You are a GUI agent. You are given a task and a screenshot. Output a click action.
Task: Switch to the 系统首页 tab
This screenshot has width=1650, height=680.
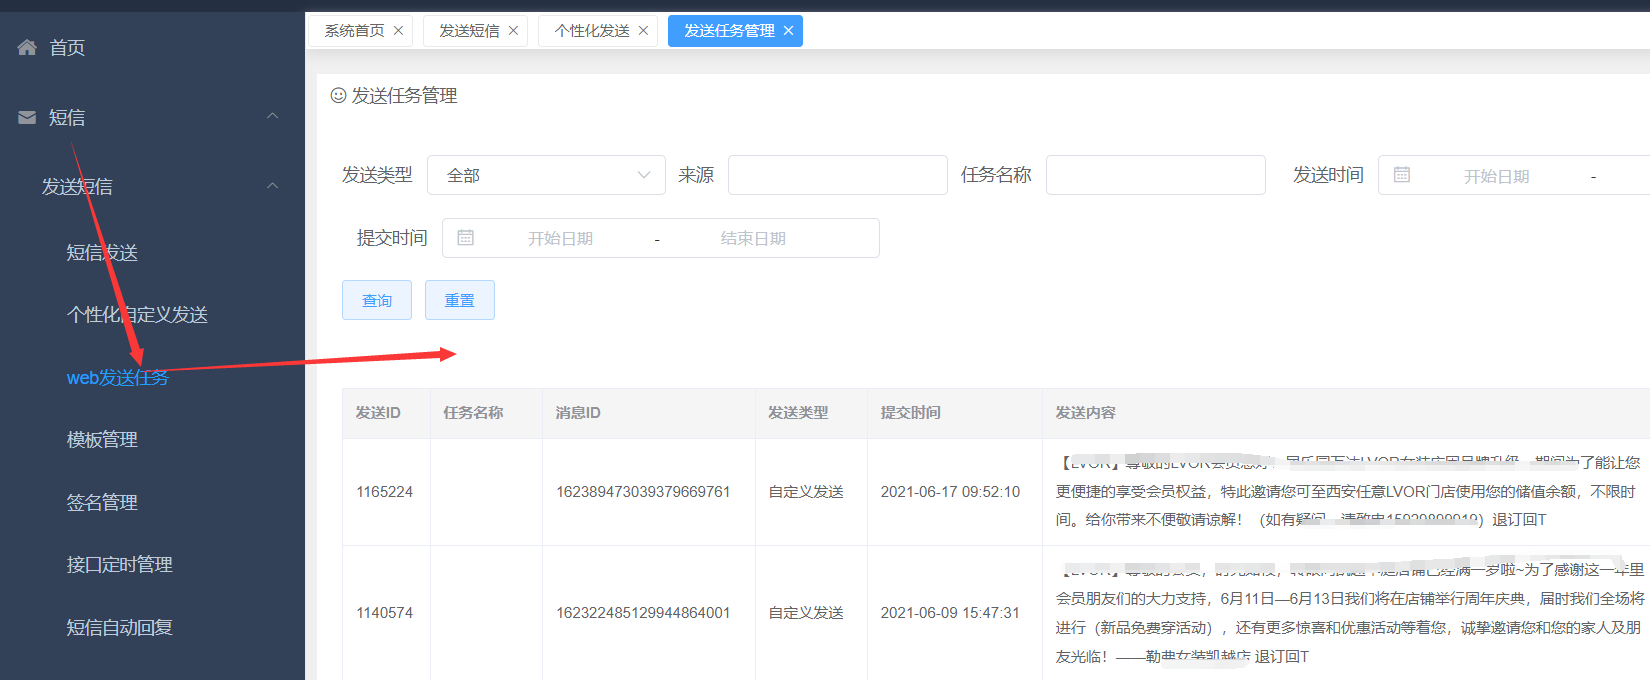354,31
